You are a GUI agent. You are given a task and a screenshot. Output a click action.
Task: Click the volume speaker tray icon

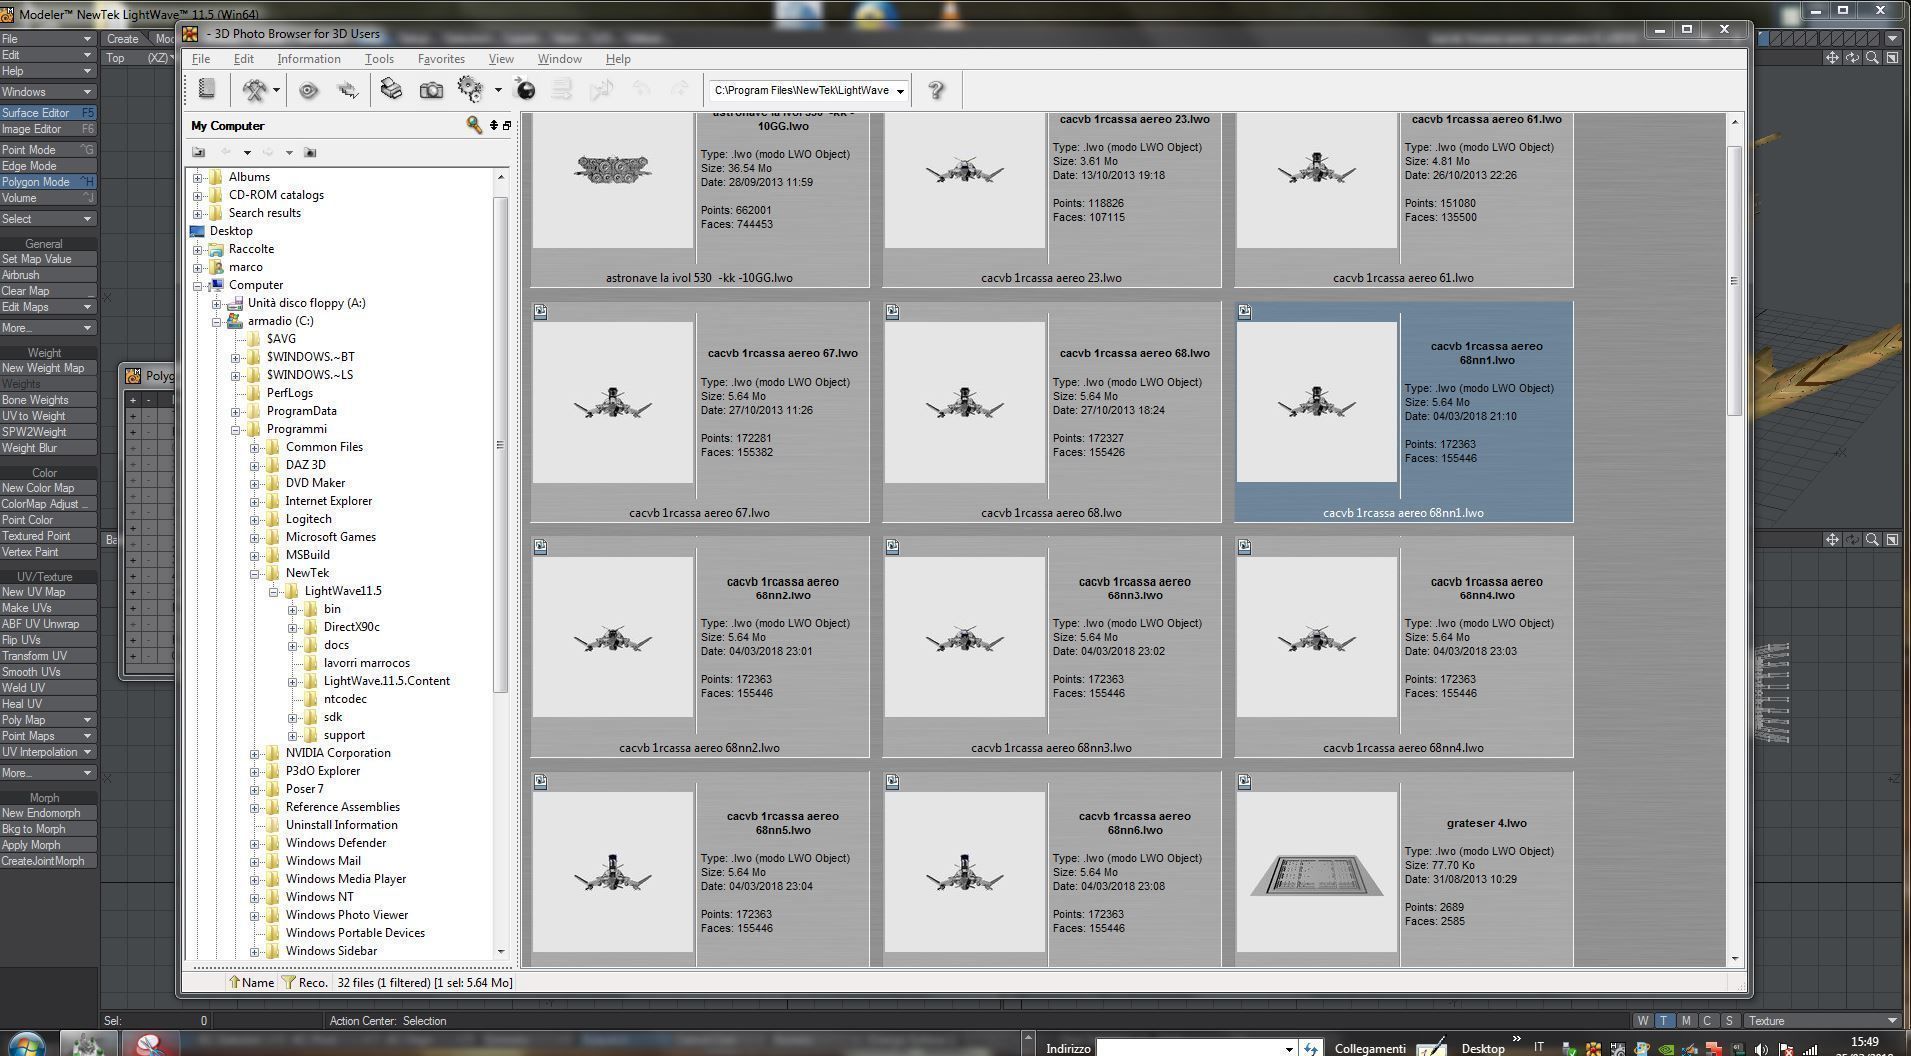pyautogui.click(x=1761, y=1049)
